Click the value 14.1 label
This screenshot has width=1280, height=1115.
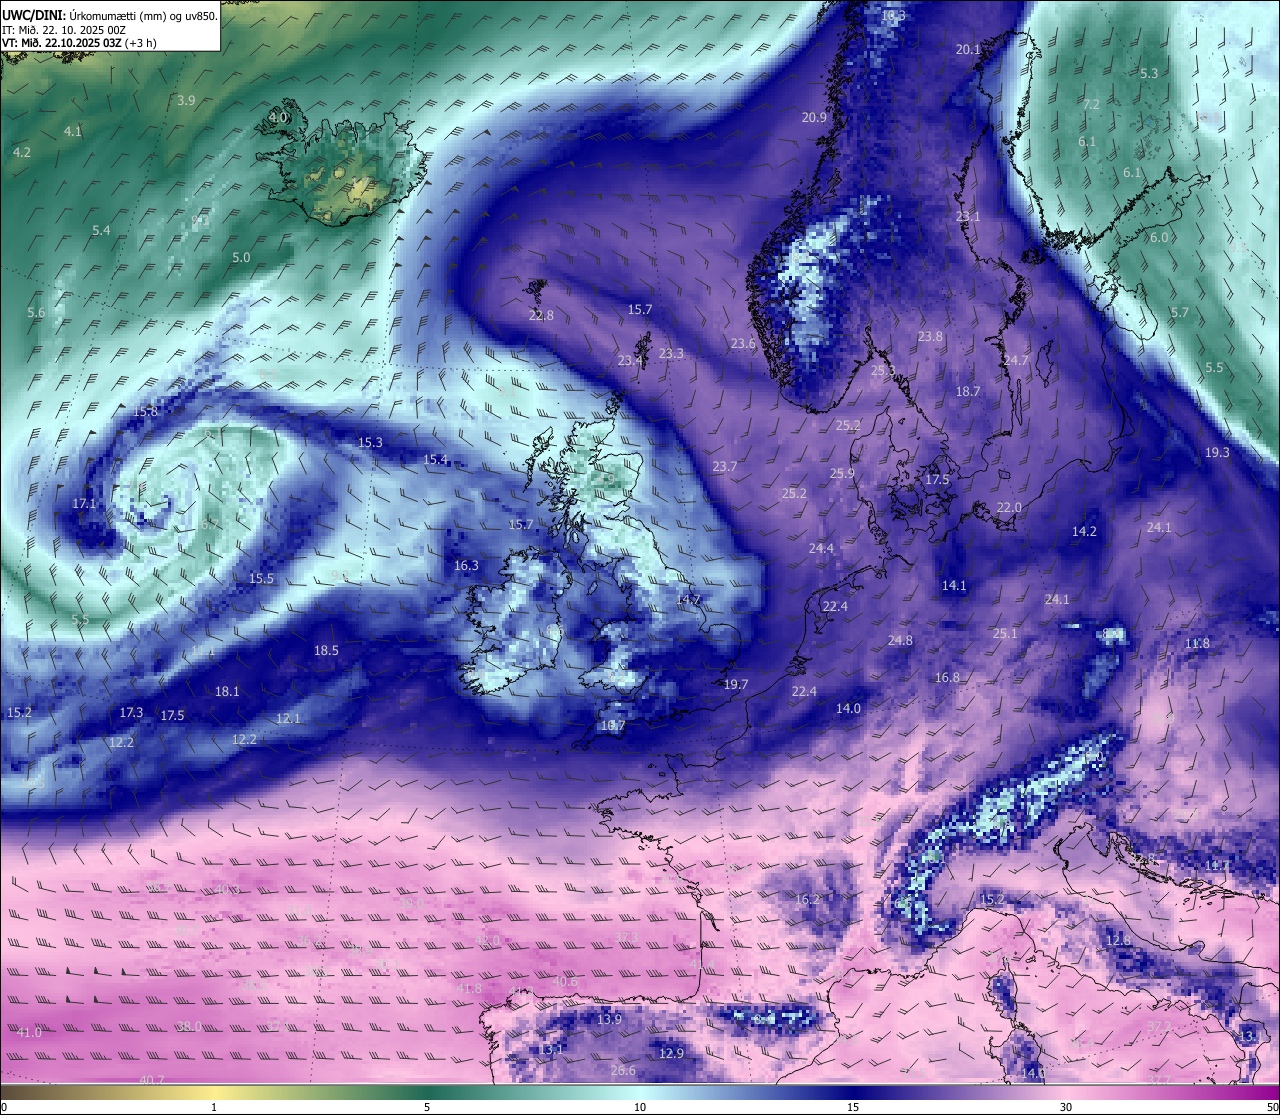click(954, 586)
